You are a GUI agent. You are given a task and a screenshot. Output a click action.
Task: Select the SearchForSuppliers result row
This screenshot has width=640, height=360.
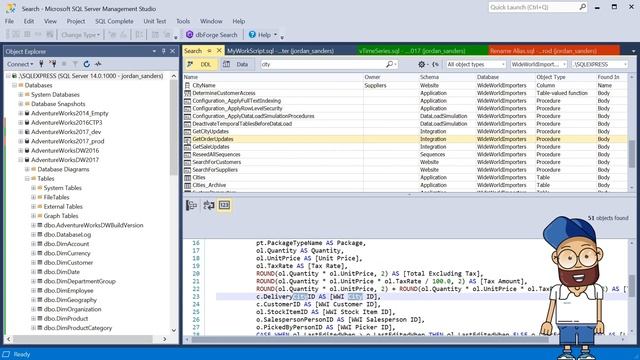coord(405,170)
